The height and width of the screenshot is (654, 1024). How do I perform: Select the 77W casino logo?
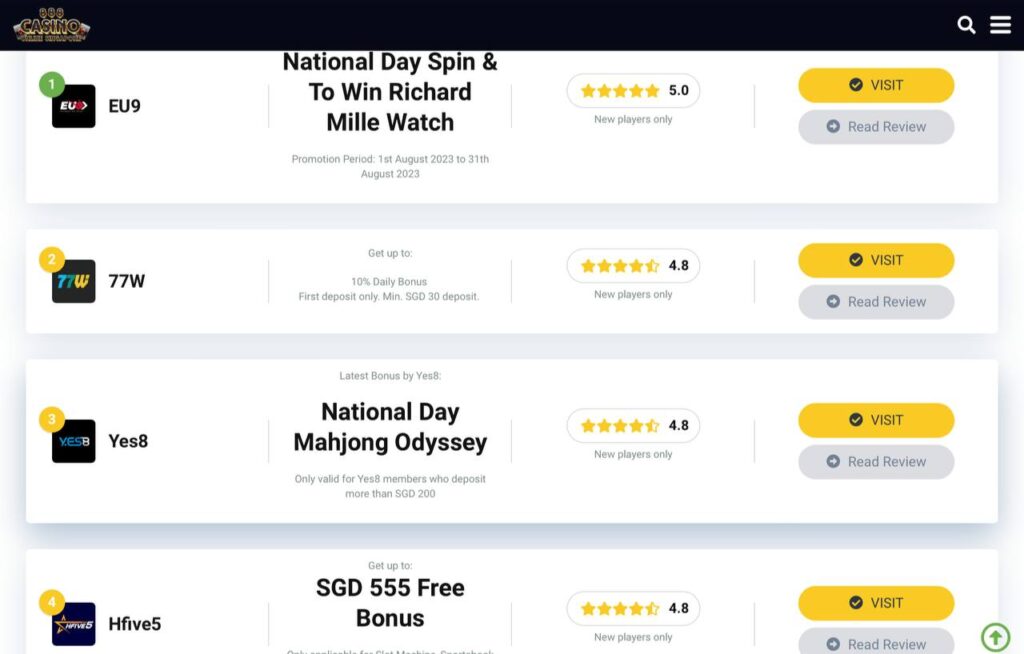pyautogui.click(x=71, y=280)
